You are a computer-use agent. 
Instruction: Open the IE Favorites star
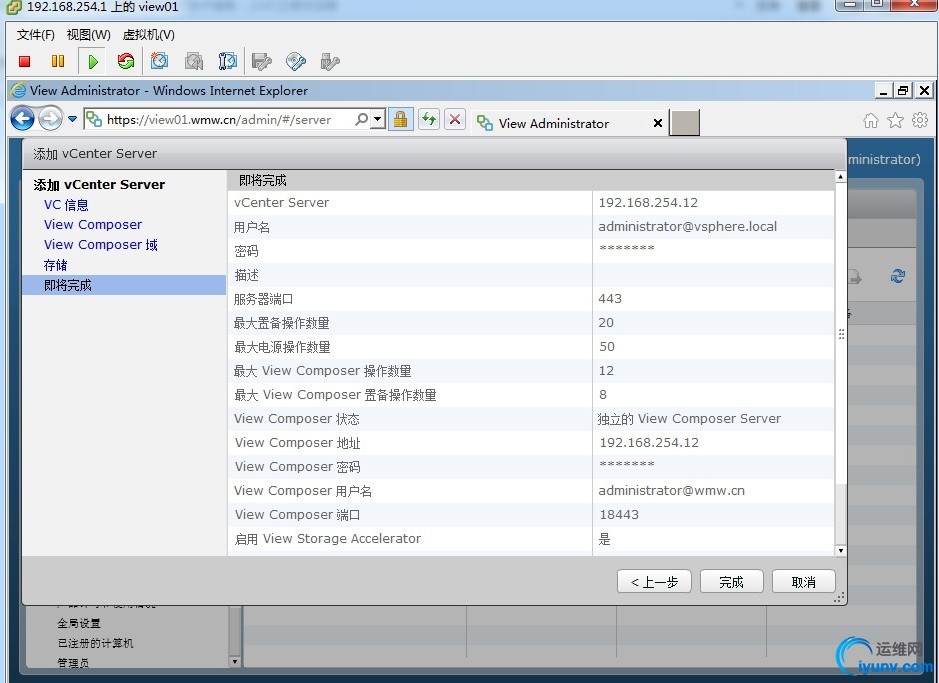point(895,121)
